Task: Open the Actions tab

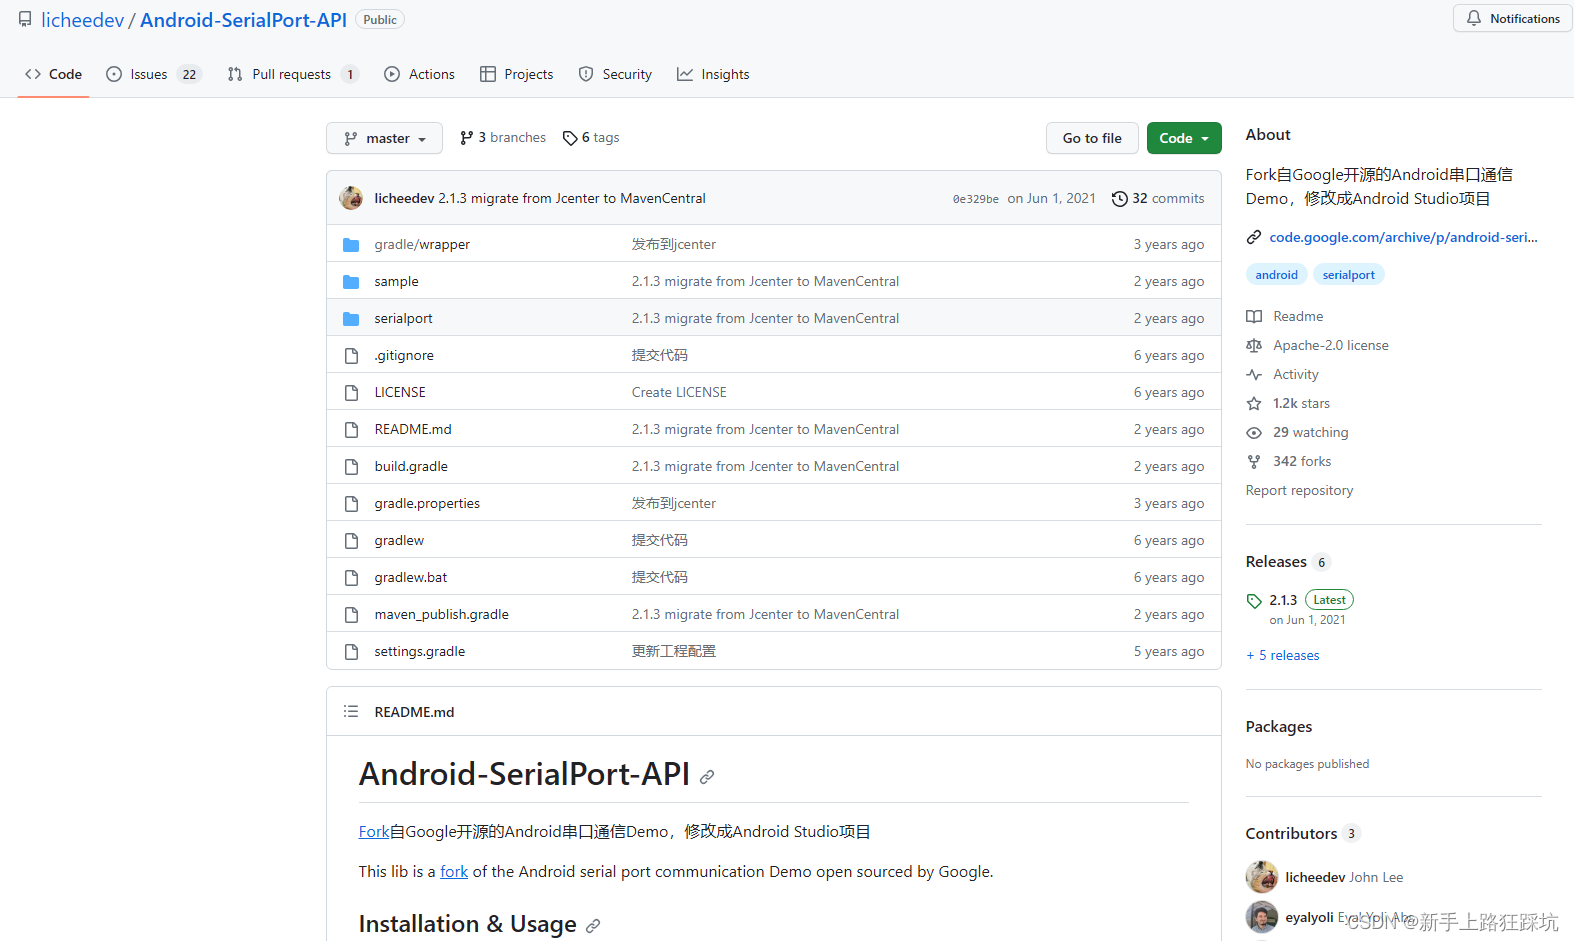Action: pyautogui.click(x=419, y=74)
